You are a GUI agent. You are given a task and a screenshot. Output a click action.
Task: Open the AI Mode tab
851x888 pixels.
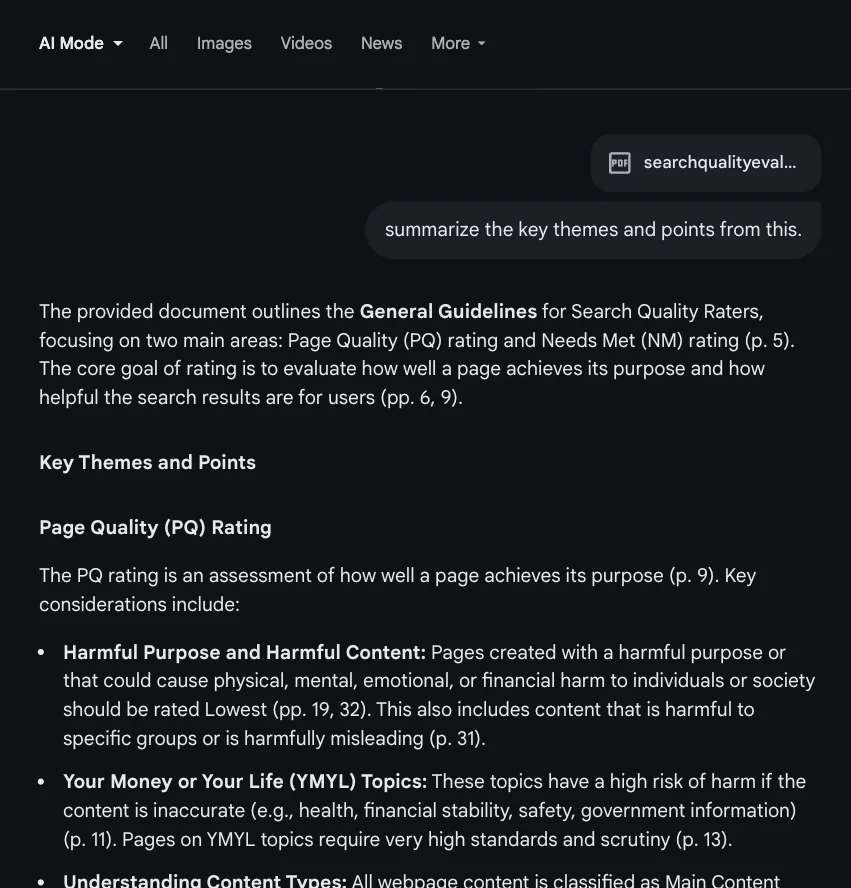tap(71, 43)
